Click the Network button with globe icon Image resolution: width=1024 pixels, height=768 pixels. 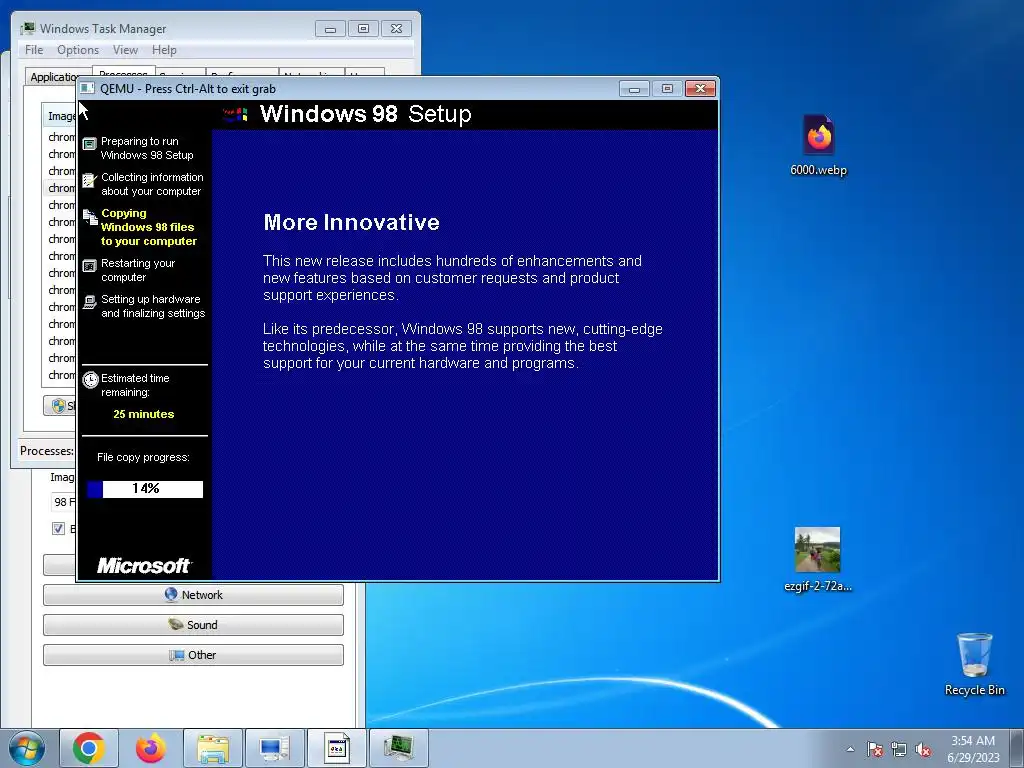coord(193,595)
